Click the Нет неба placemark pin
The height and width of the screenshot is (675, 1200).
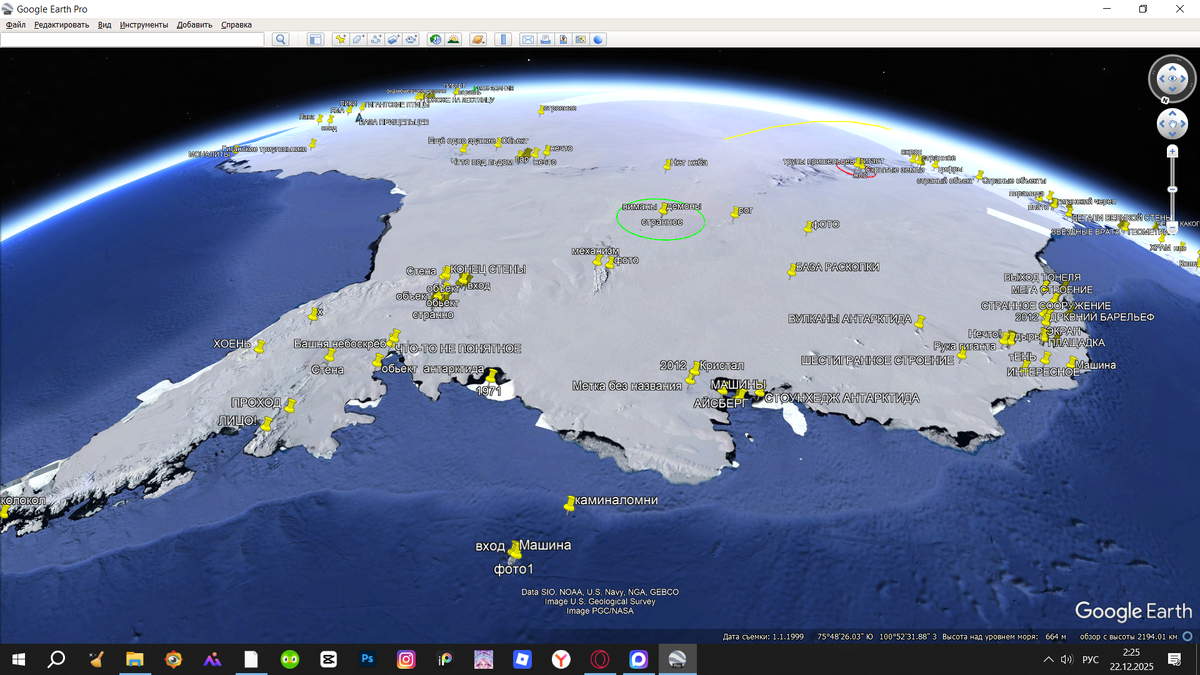pyautogui.click(x=668, y=165)
